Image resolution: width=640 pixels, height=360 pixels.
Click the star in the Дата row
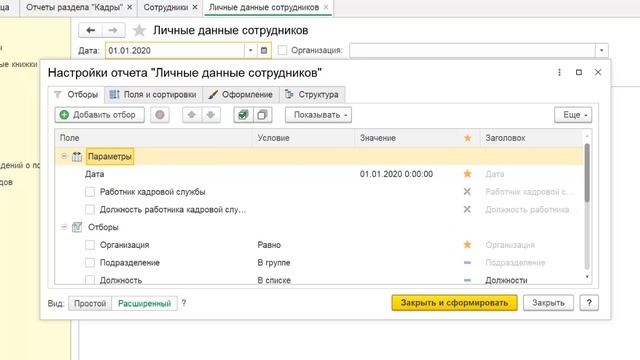tap(467, 174)
